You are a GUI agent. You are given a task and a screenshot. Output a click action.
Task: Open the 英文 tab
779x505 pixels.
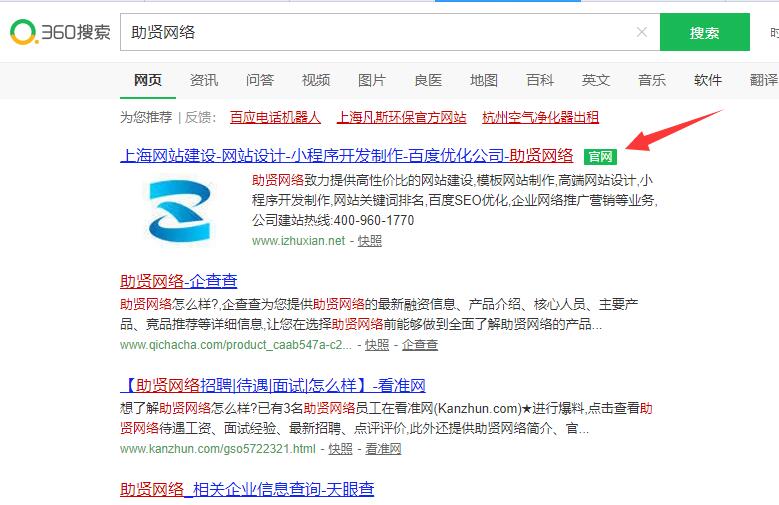pyautogui.click(x=596, y=80)
